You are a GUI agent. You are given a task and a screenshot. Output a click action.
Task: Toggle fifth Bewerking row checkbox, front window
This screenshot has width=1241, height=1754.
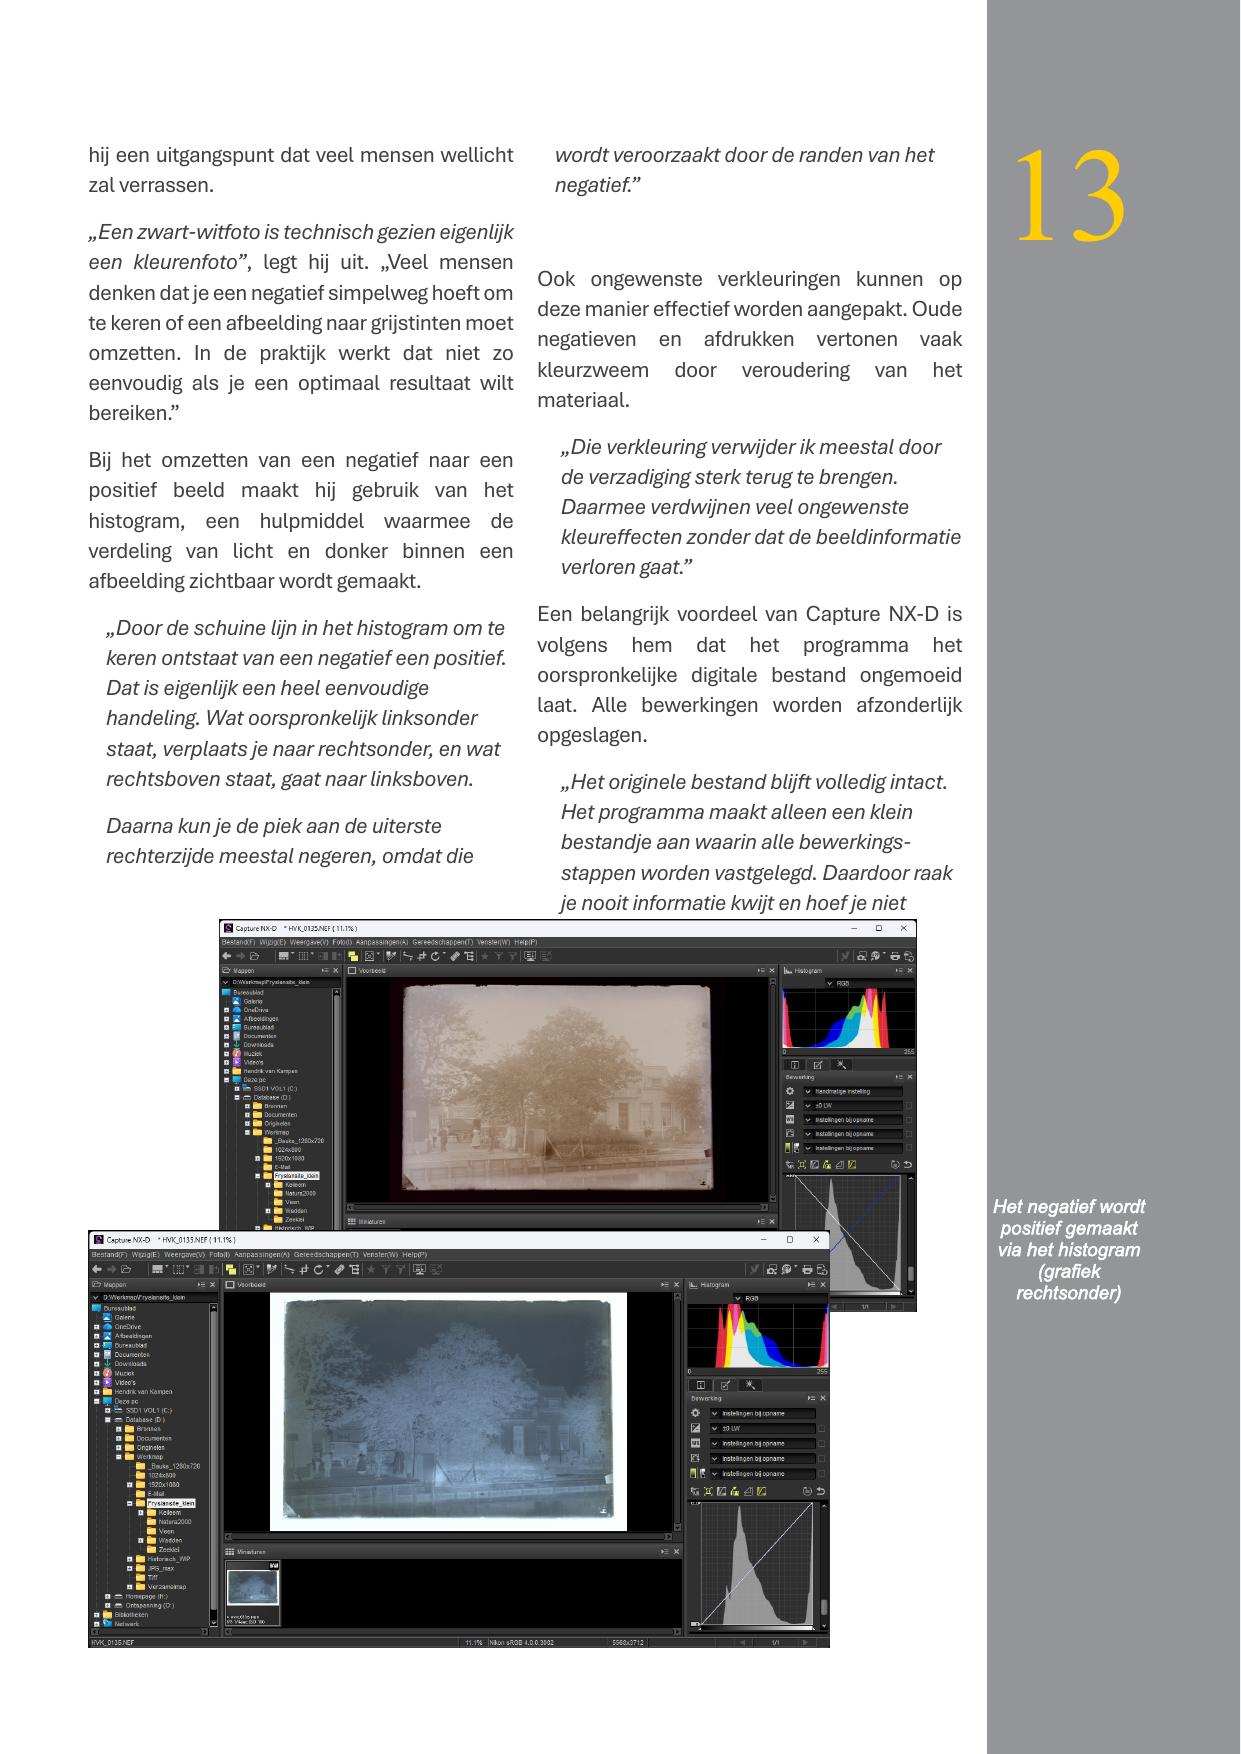[x=821, y=1474]
